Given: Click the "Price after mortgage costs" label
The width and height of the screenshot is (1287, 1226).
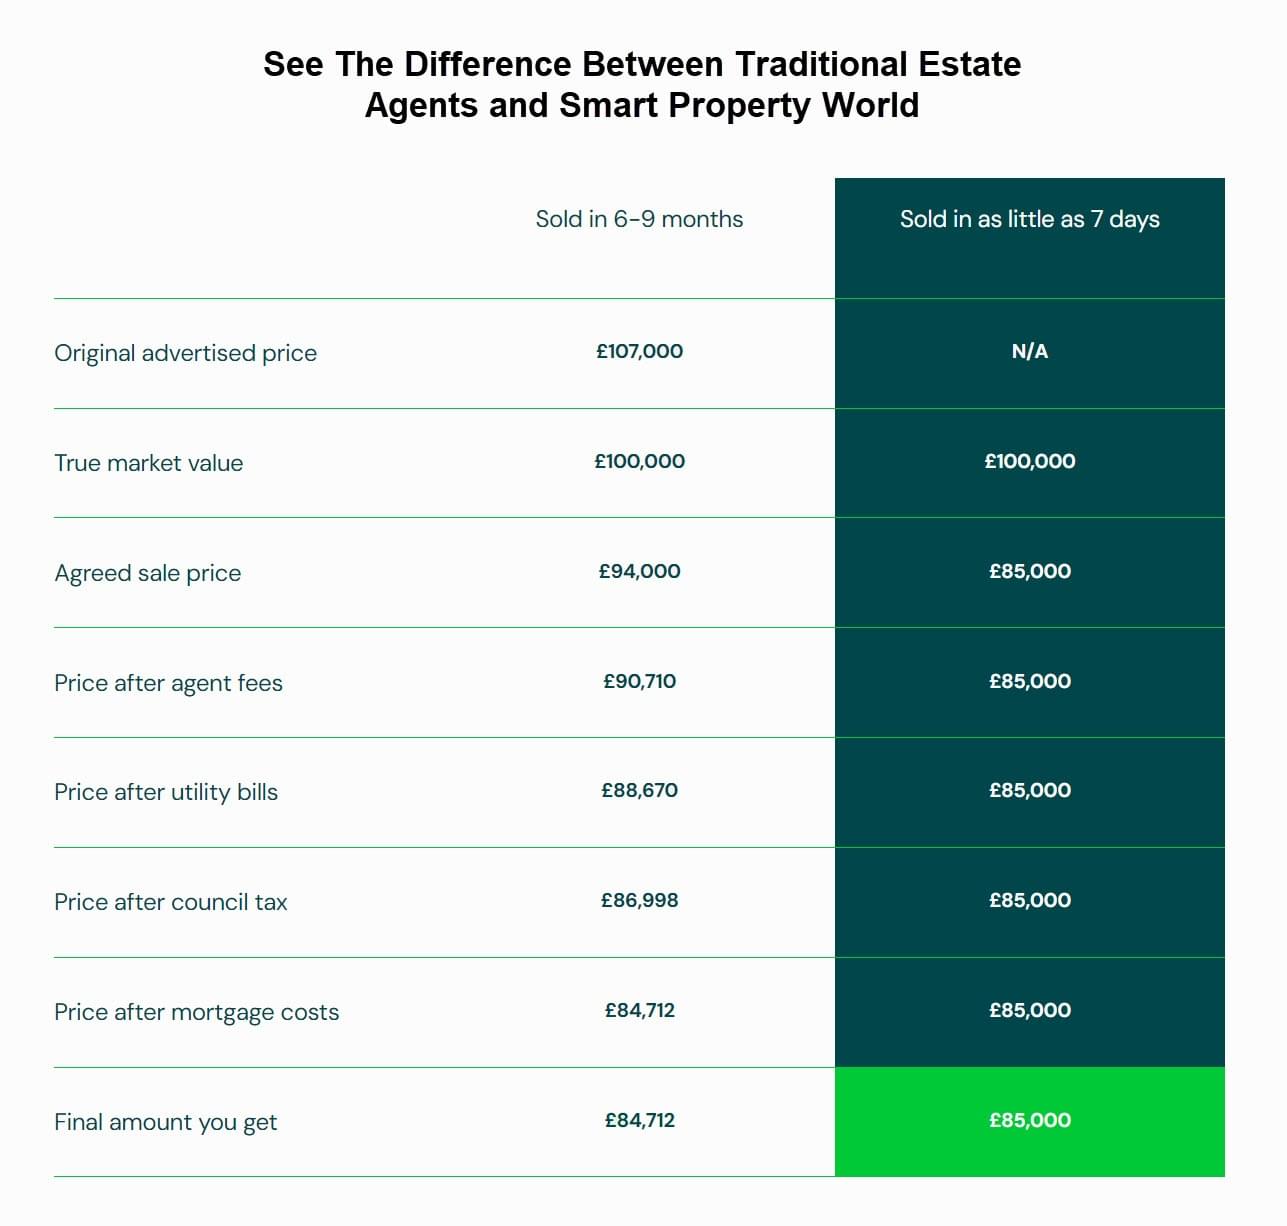Looking at the screenshot, I should click(197, 1012).
